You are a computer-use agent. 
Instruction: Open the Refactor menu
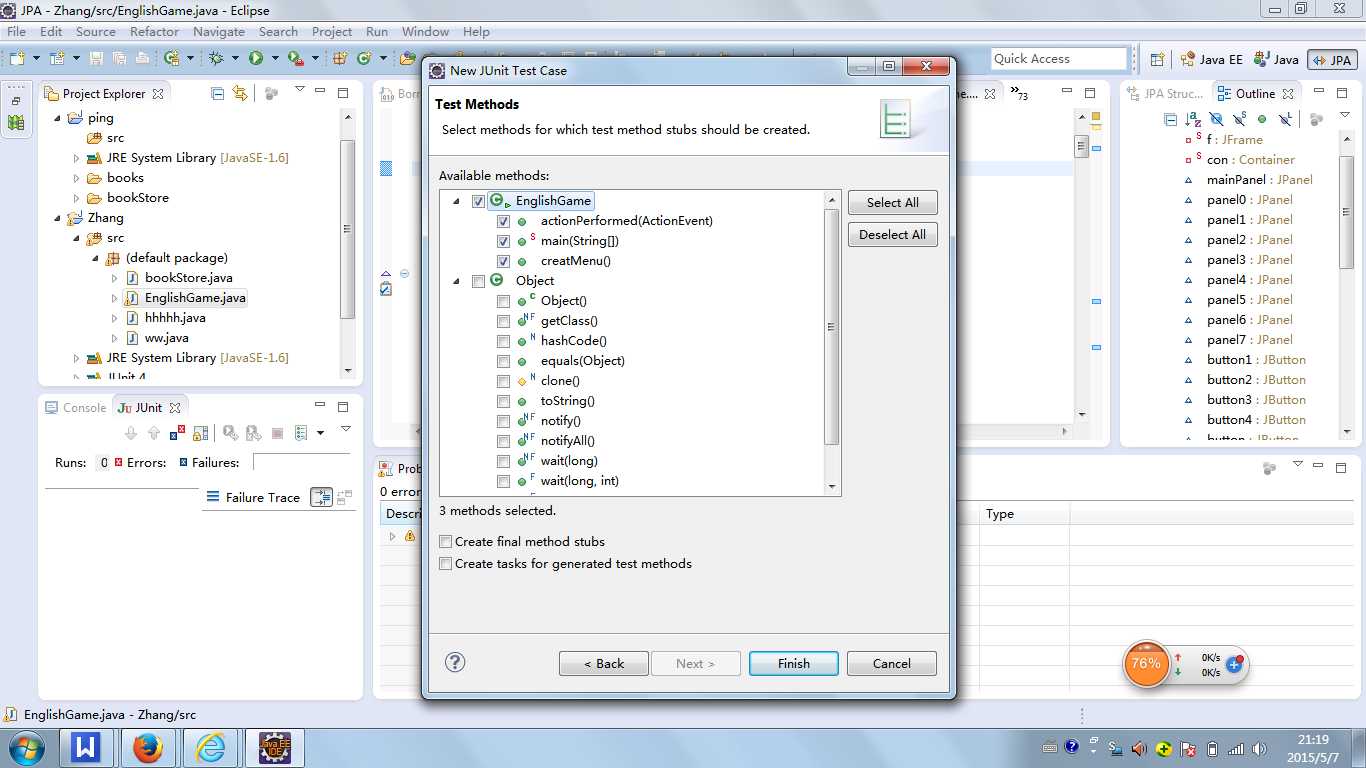click(155, 32)
